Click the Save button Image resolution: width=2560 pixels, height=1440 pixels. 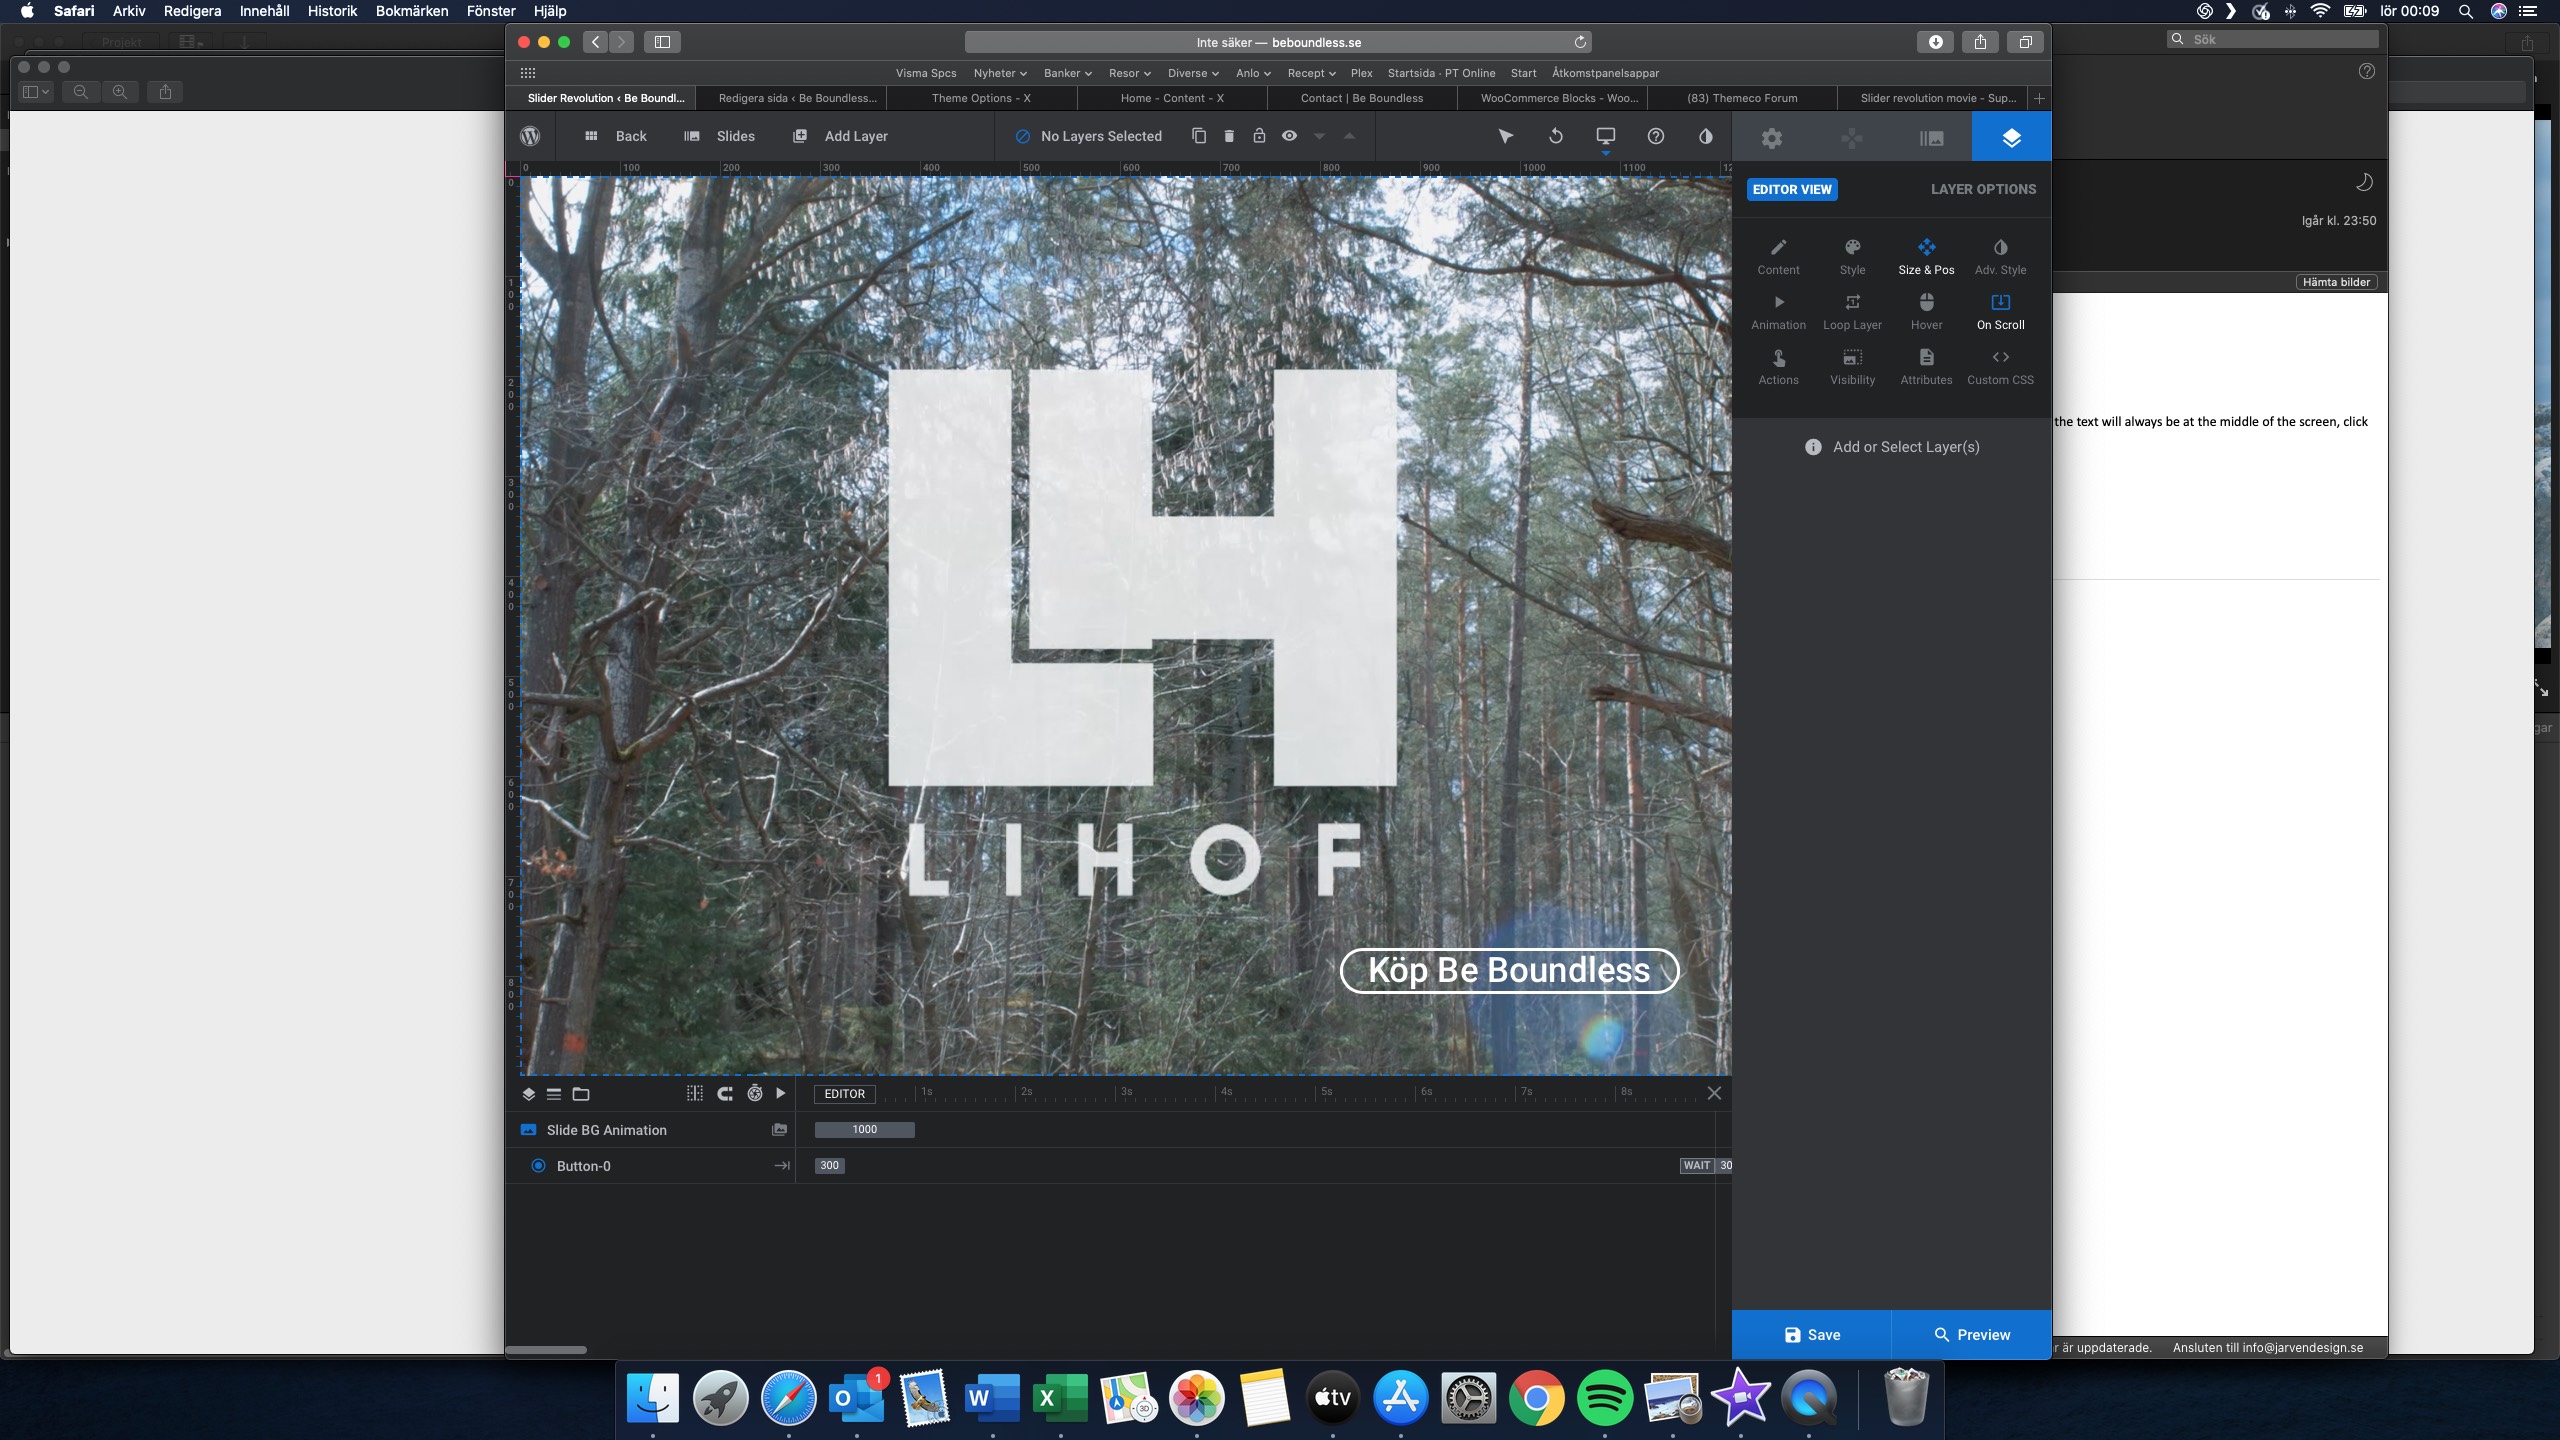tap(1811, 1335)
